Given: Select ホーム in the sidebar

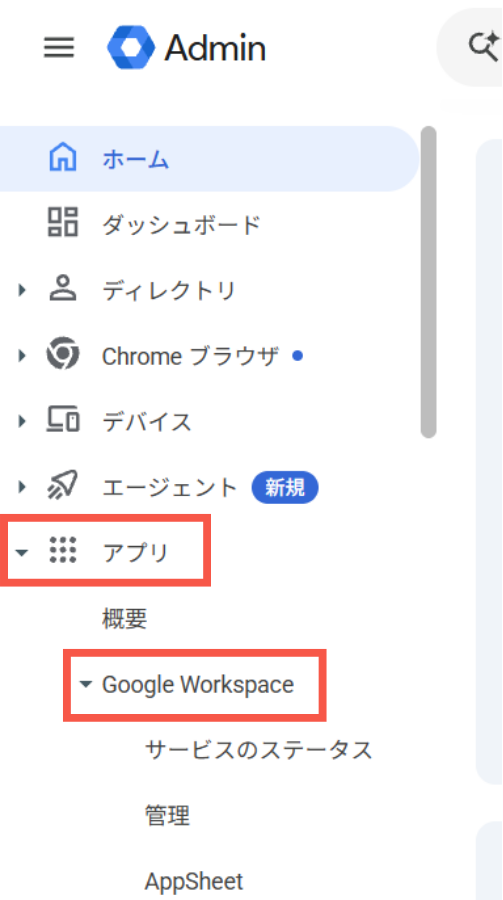Looking at the screenshot, I should (209, 158).
